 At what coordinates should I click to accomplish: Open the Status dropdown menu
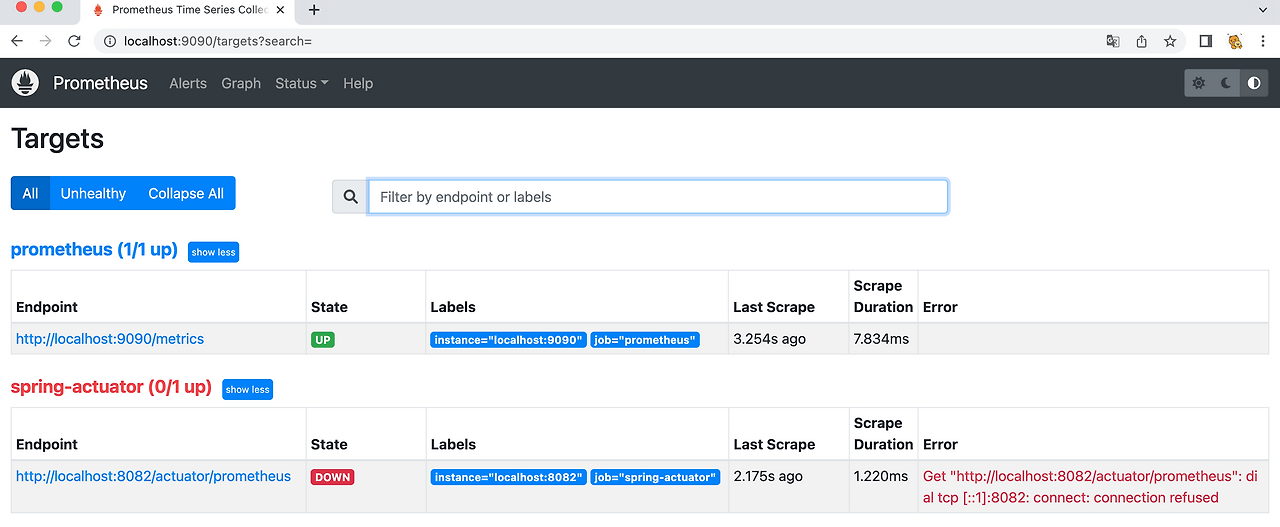(301, 84)
